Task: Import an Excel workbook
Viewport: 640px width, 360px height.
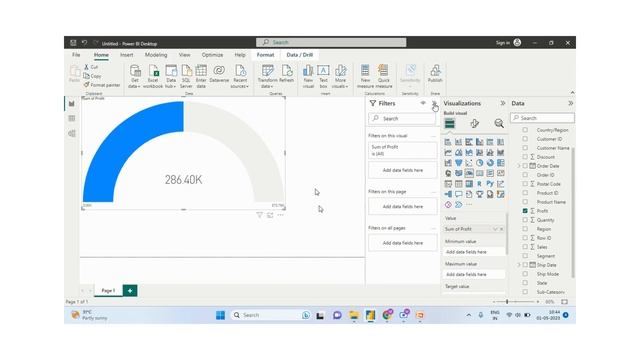Action: coord(153,76)
